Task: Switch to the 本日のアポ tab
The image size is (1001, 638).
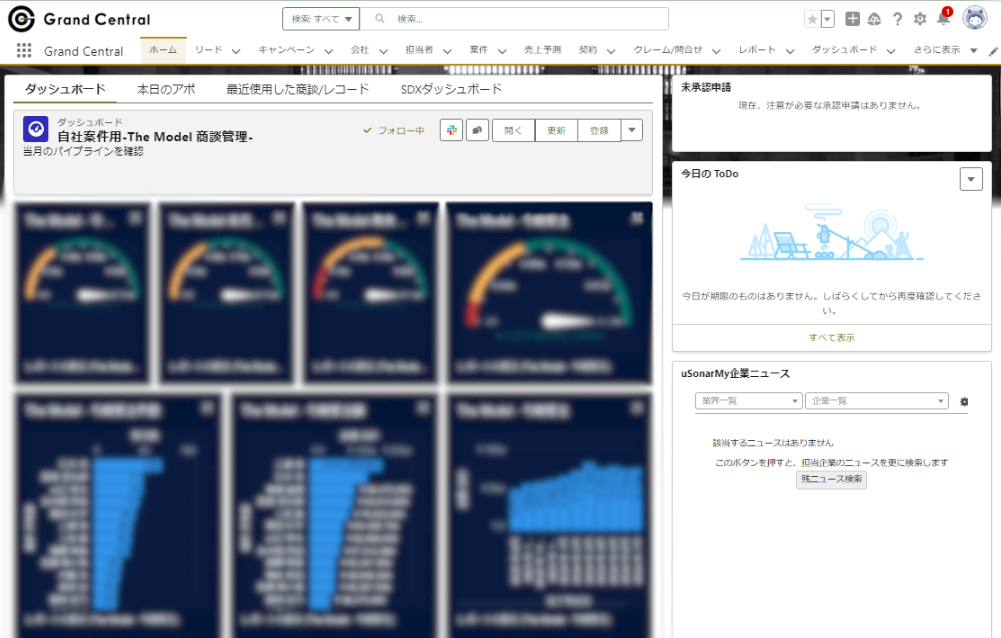Action: 166,89
